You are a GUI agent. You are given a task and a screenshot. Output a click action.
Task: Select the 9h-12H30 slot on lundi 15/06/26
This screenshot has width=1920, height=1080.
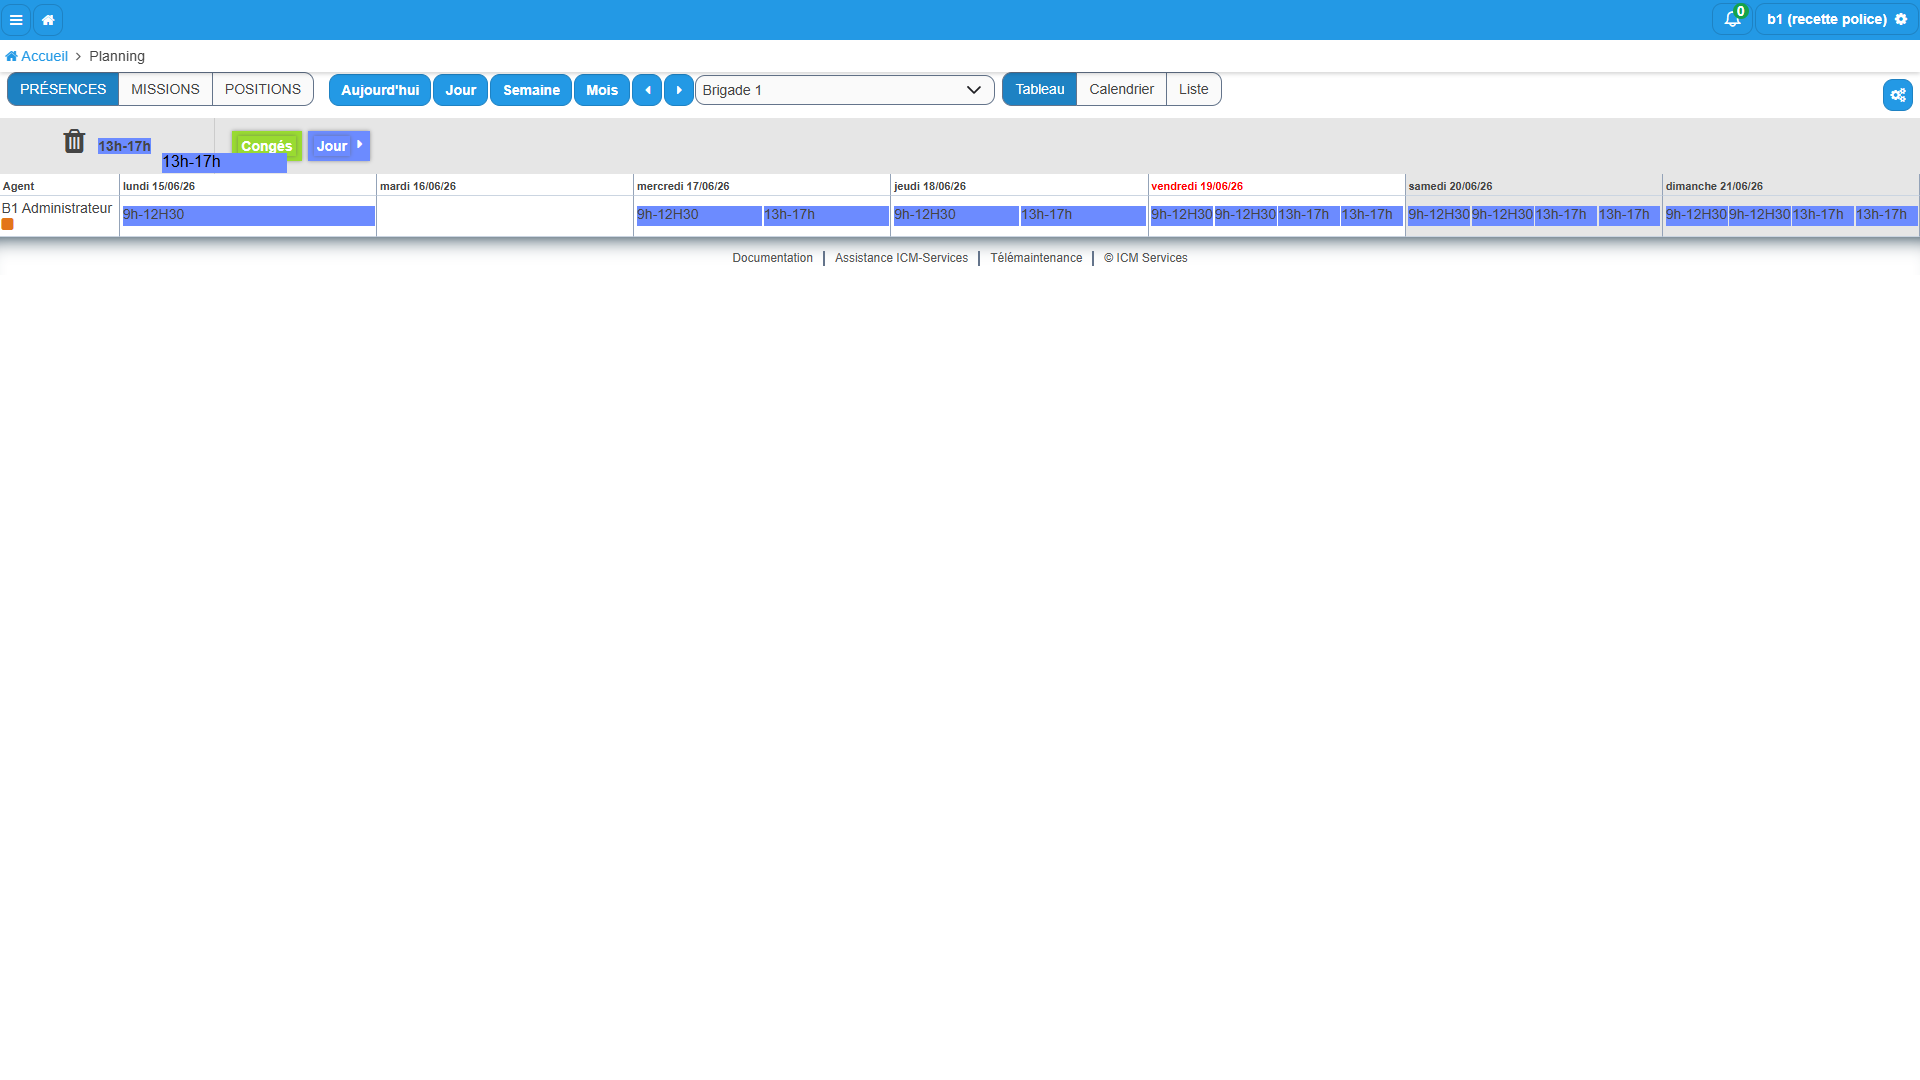coord(248,215)
